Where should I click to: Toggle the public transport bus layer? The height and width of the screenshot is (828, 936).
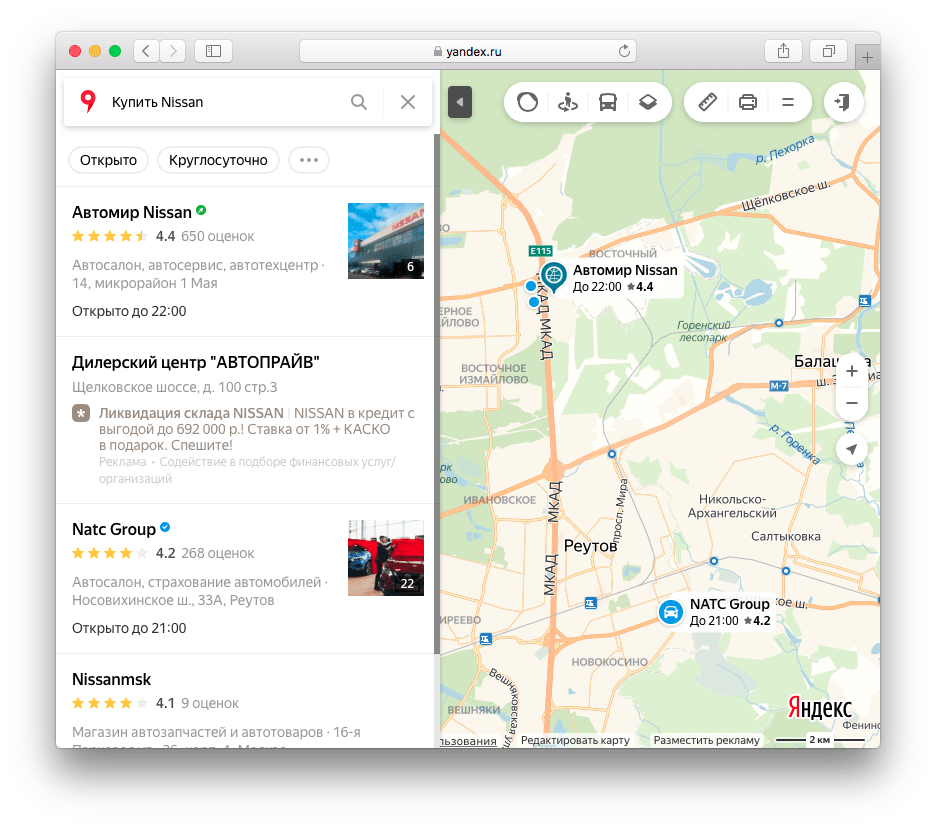point(608,102)
